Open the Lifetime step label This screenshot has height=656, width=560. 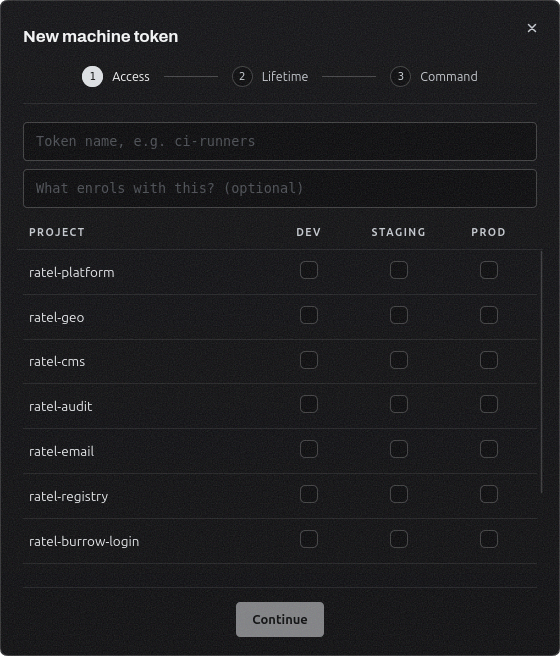(x=285, y=77)
